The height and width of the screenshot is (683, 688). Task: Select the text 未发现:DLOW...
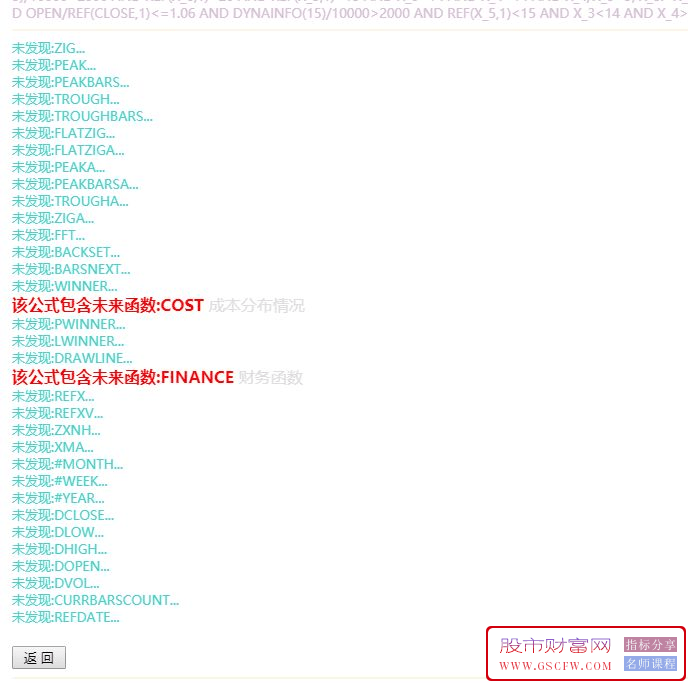point(58,533)
